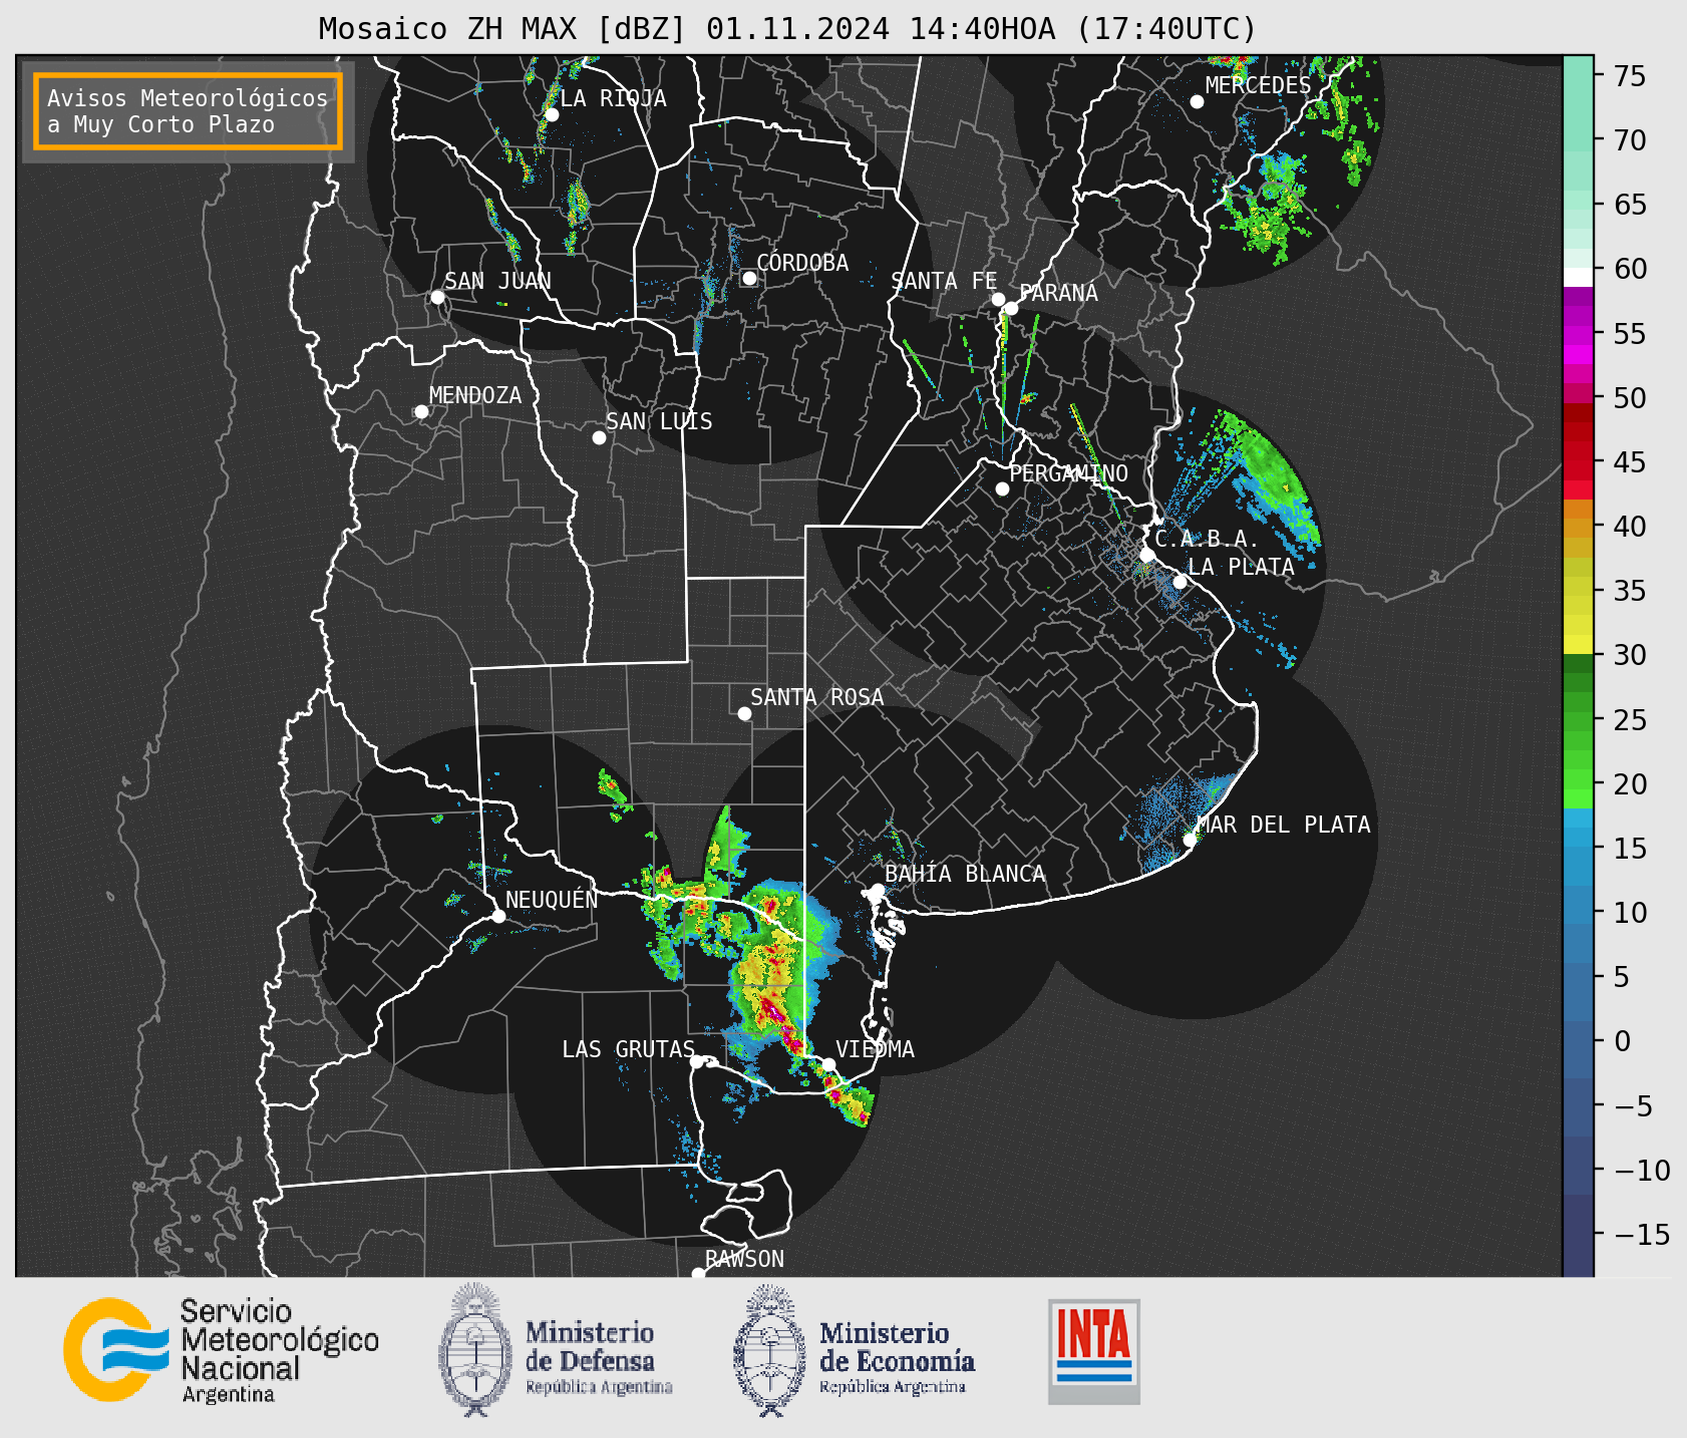The image size is (1687, 1438).
Task: Click the Avisos Meteorológicos a Muy Corto Plazo box
Action: click(188, 111)
